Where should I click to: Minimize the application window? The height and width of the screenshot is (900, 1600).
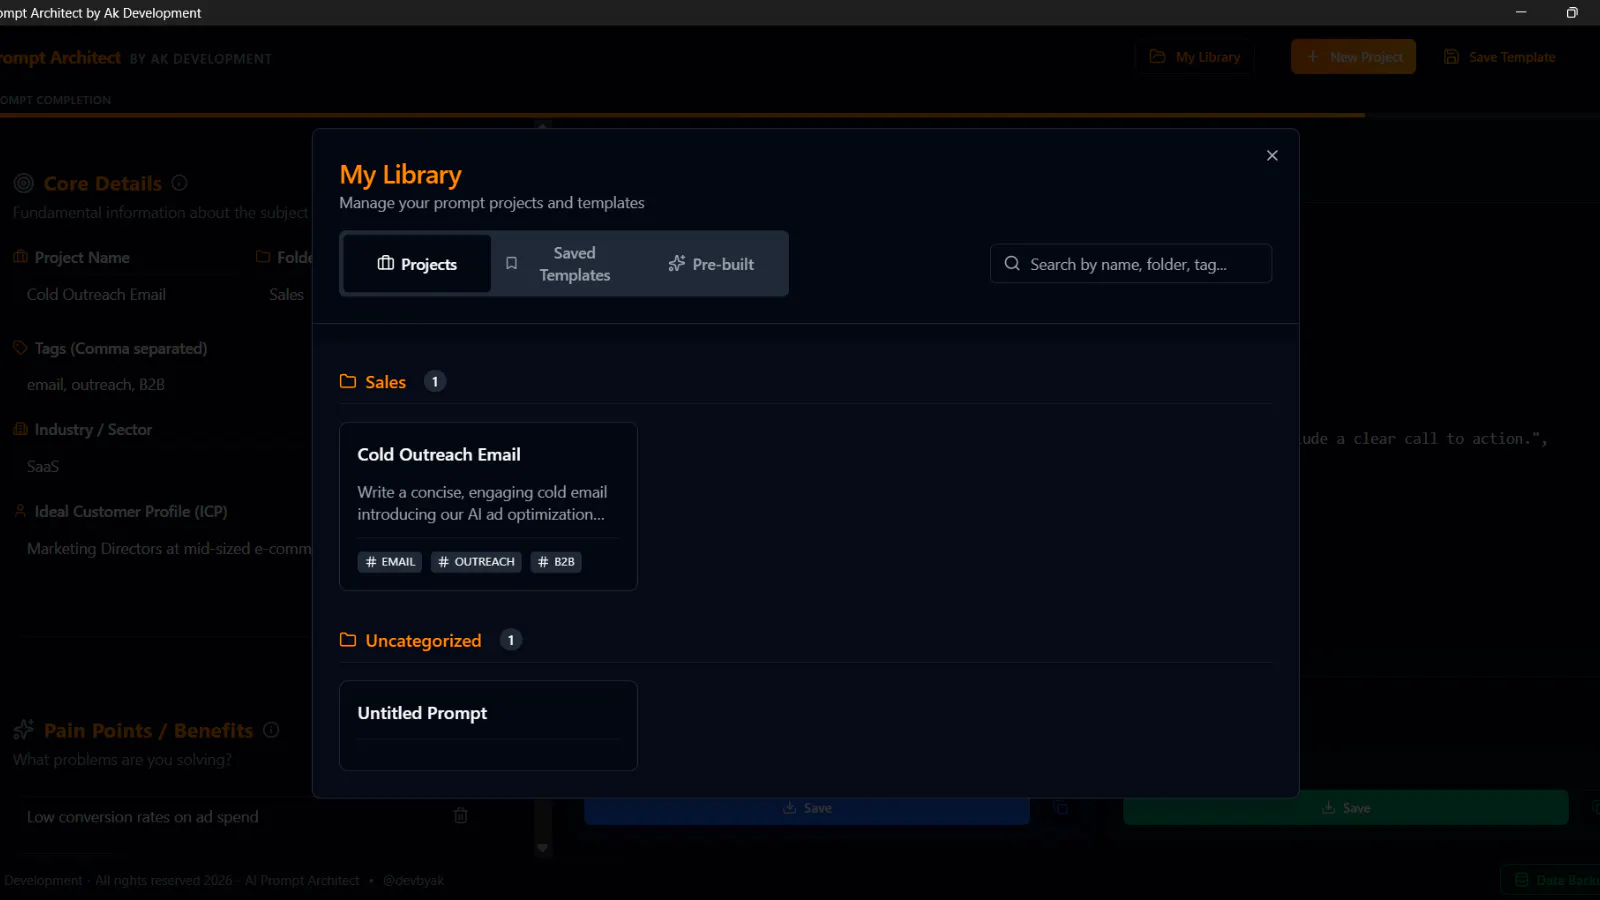click(1521, 12)
